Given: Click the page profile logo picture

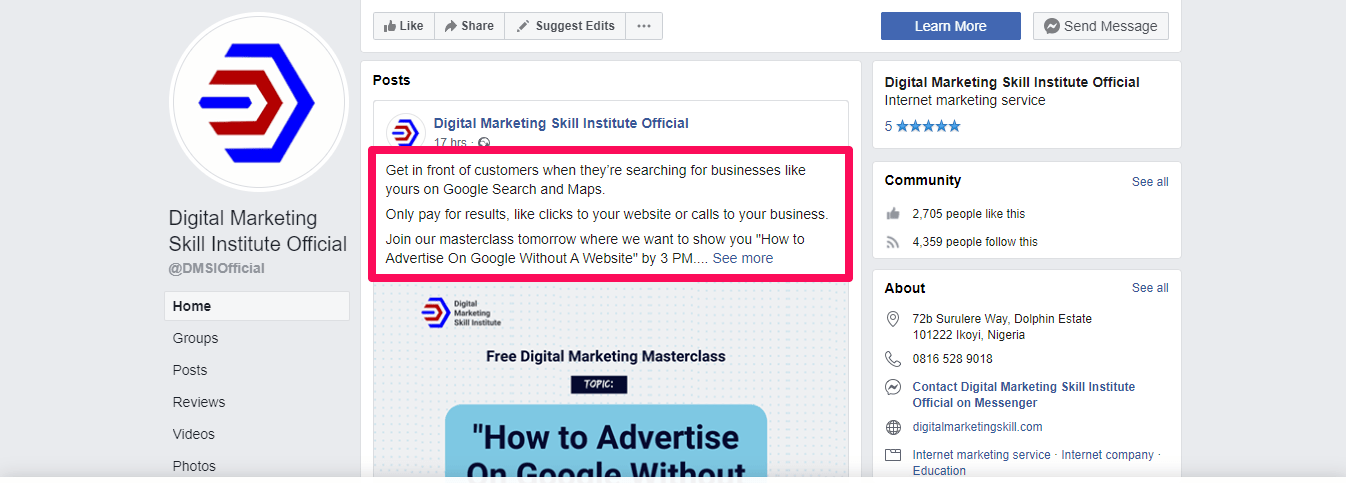Looking at the screenshot, I should tap(259, 103).
